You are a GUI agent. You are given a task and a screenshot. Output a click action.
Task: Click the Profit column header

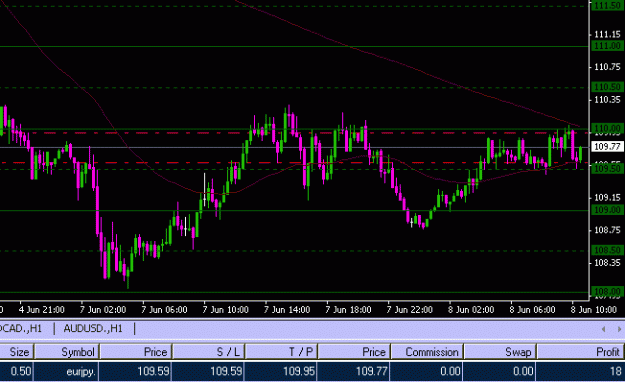click(x=581, y=352)
